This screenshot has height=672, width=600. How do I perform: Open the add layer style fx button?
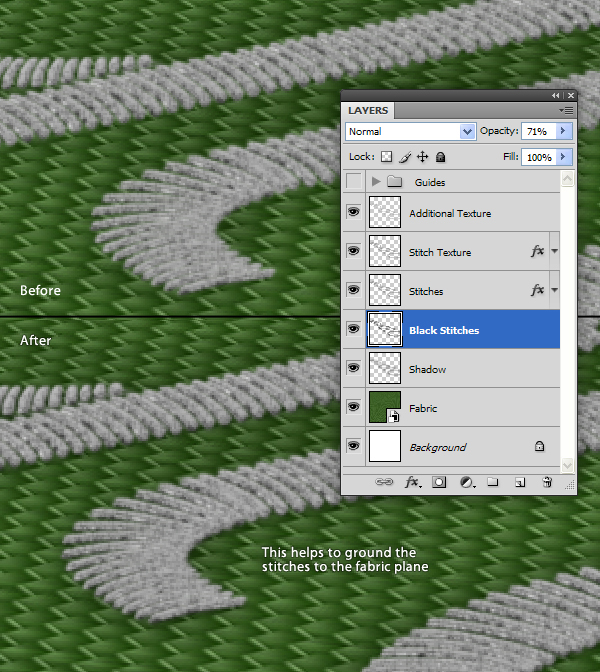(413, 482)
